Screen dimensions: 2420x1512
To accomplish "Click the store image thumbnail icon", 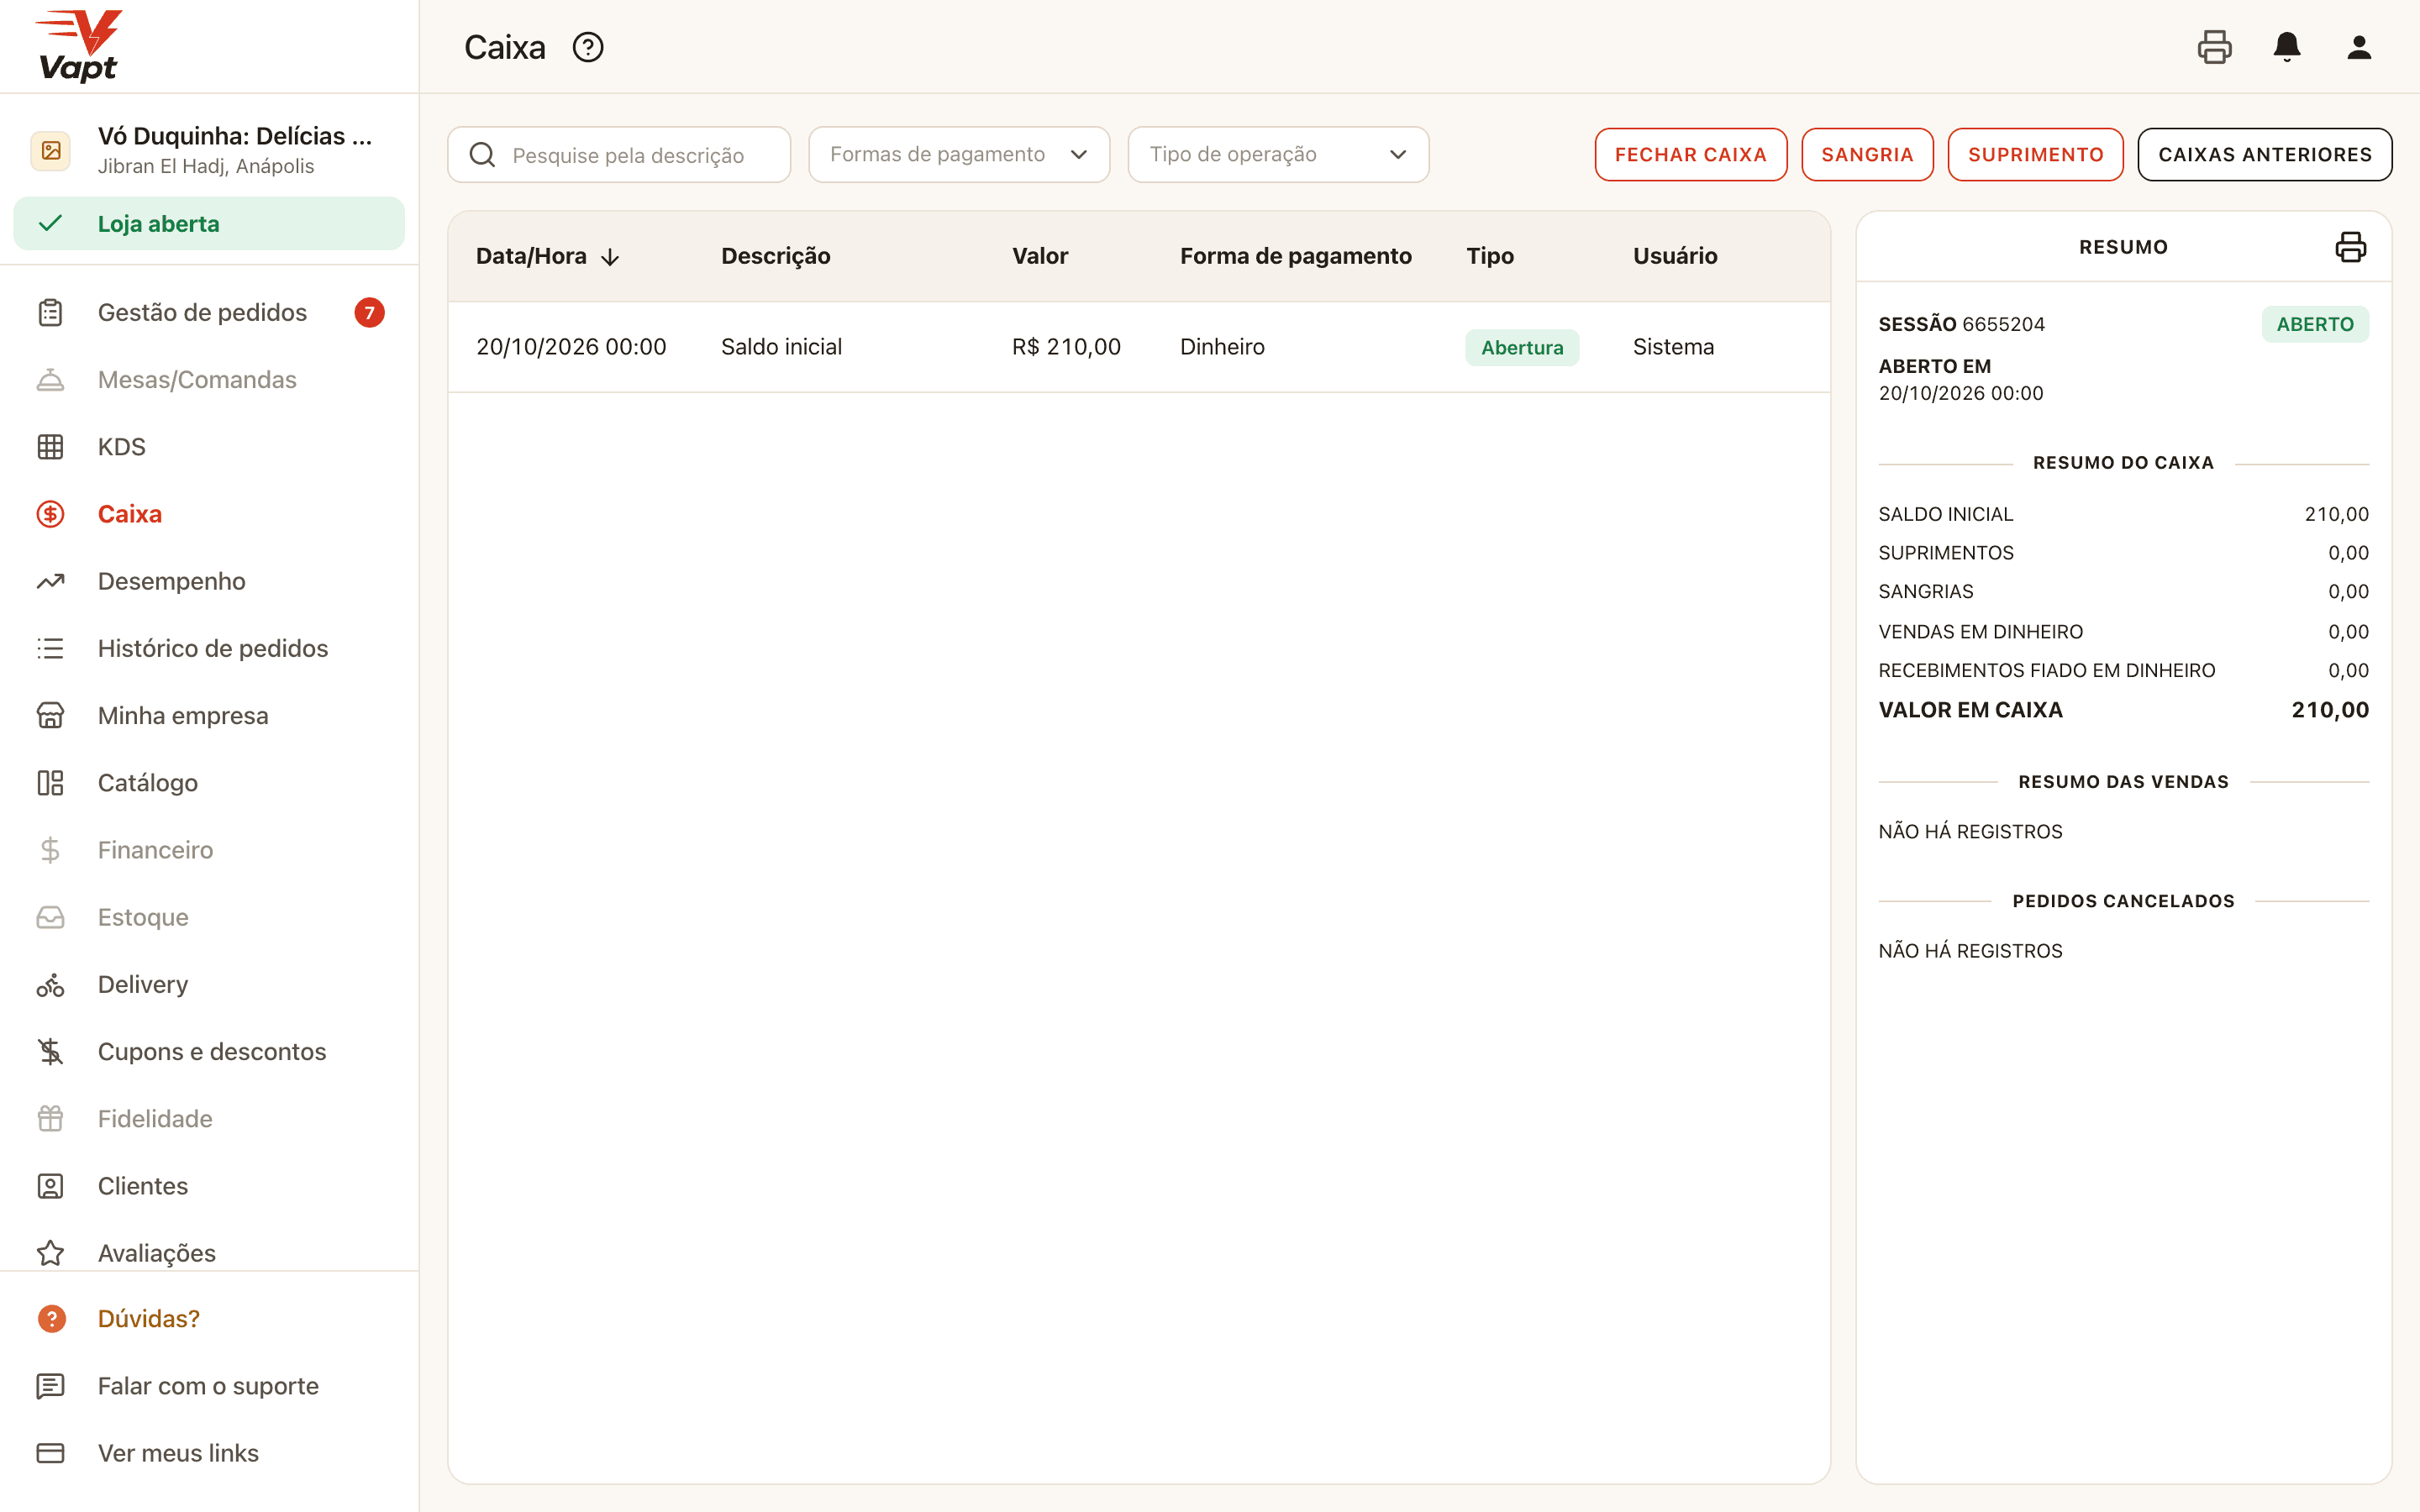I will point(51,151).
